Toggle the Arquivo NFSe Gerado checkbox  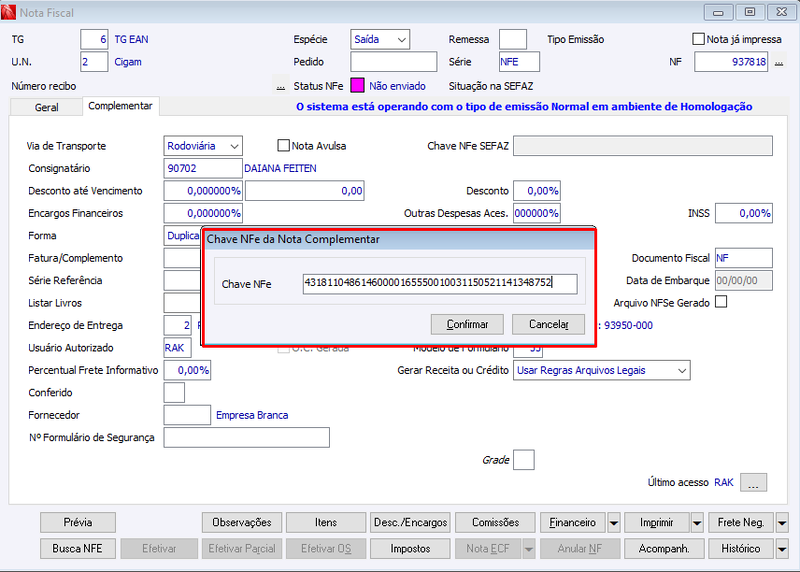(721, 302)
